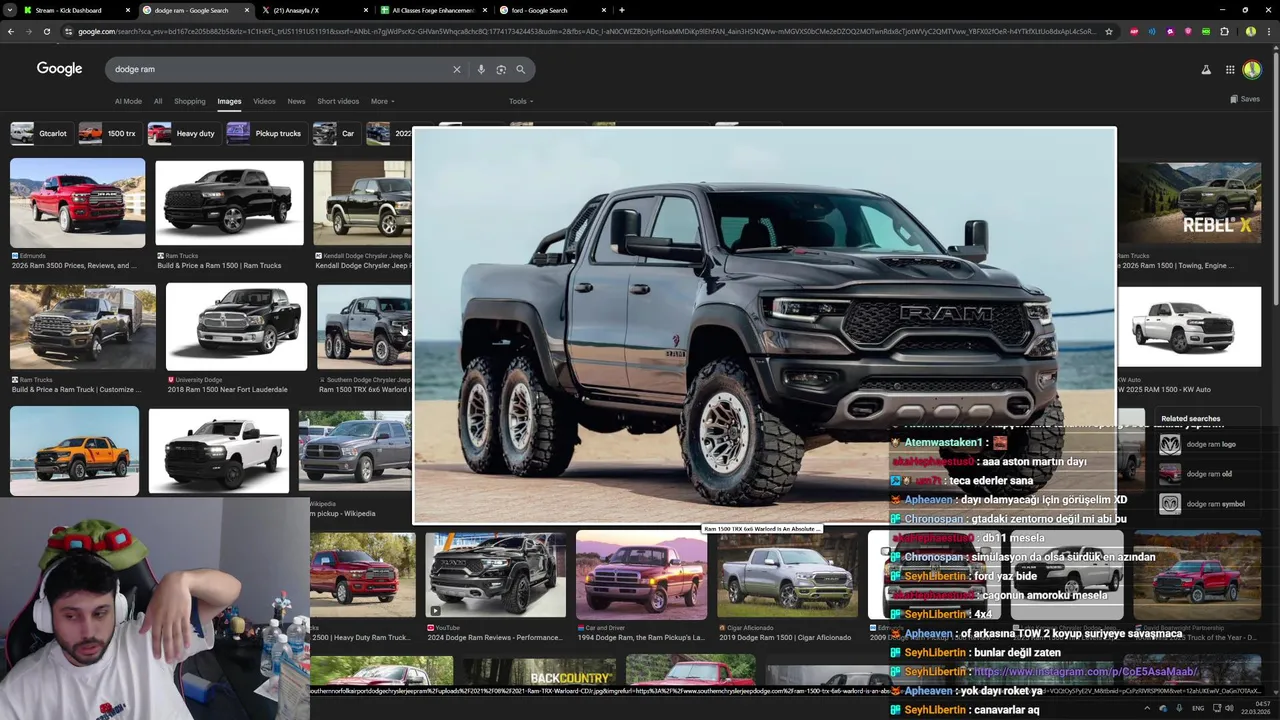Close the ford - Google Search tab
This screenshot has height=720, width=1280.
603,10
